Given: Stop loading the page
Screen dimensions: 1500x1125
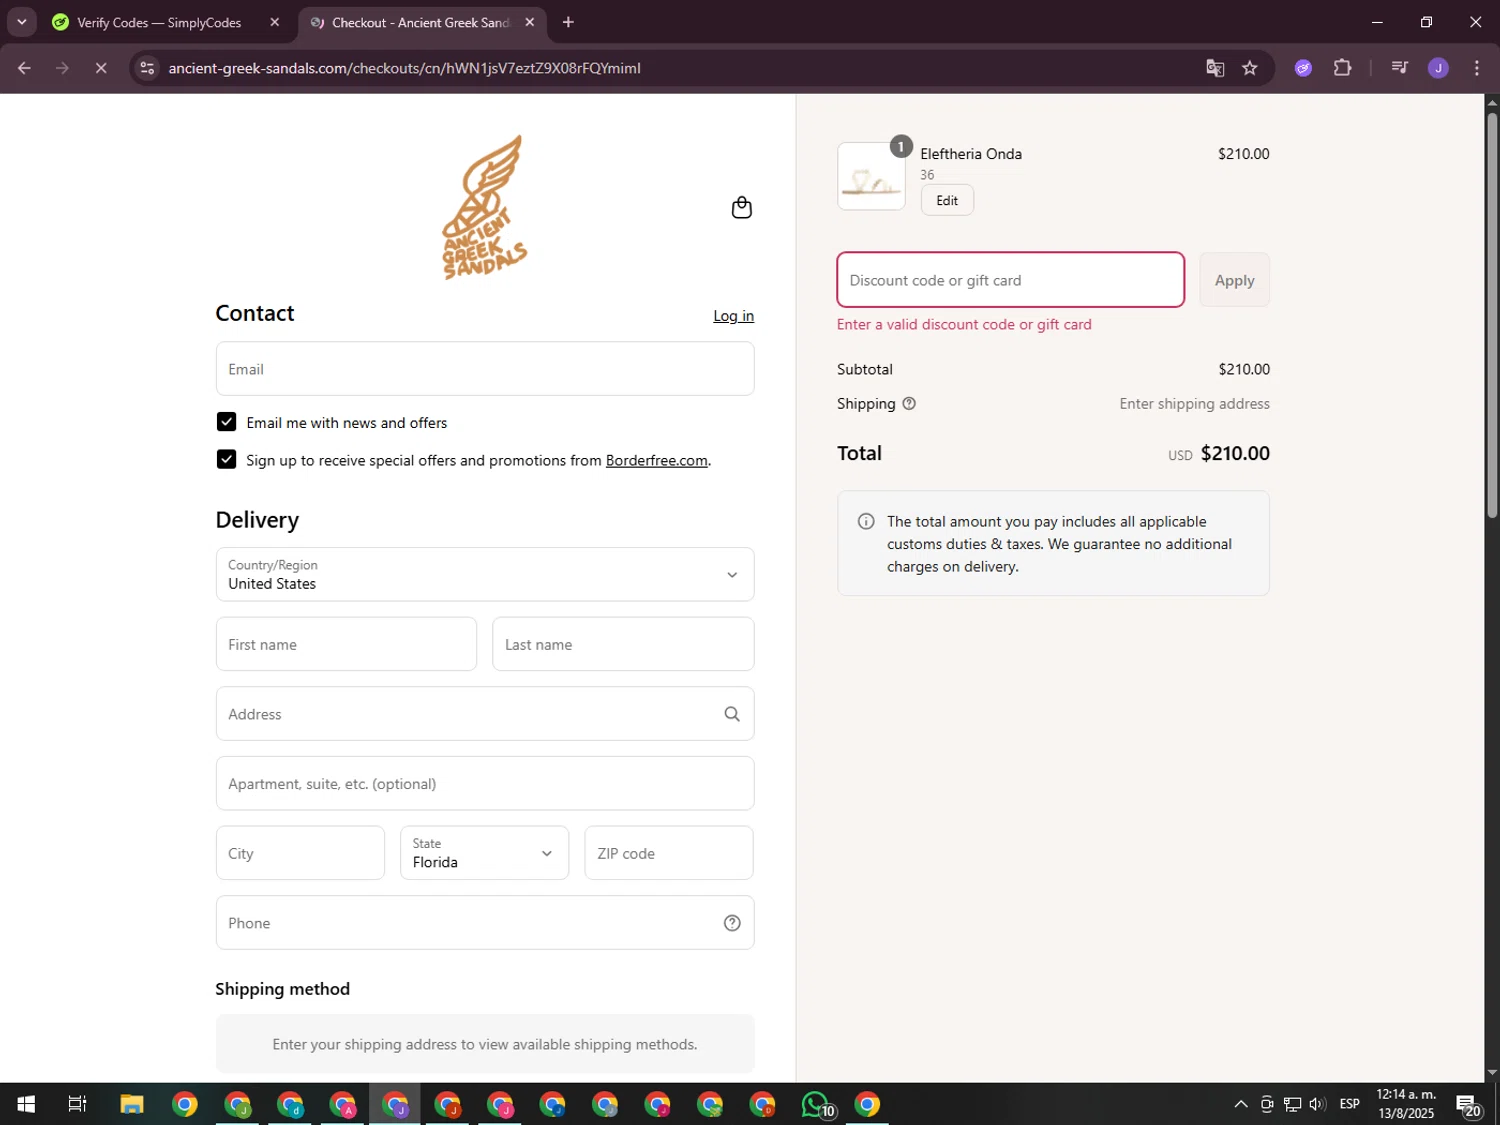Looking at the screenshot, I should coord(101,68).
